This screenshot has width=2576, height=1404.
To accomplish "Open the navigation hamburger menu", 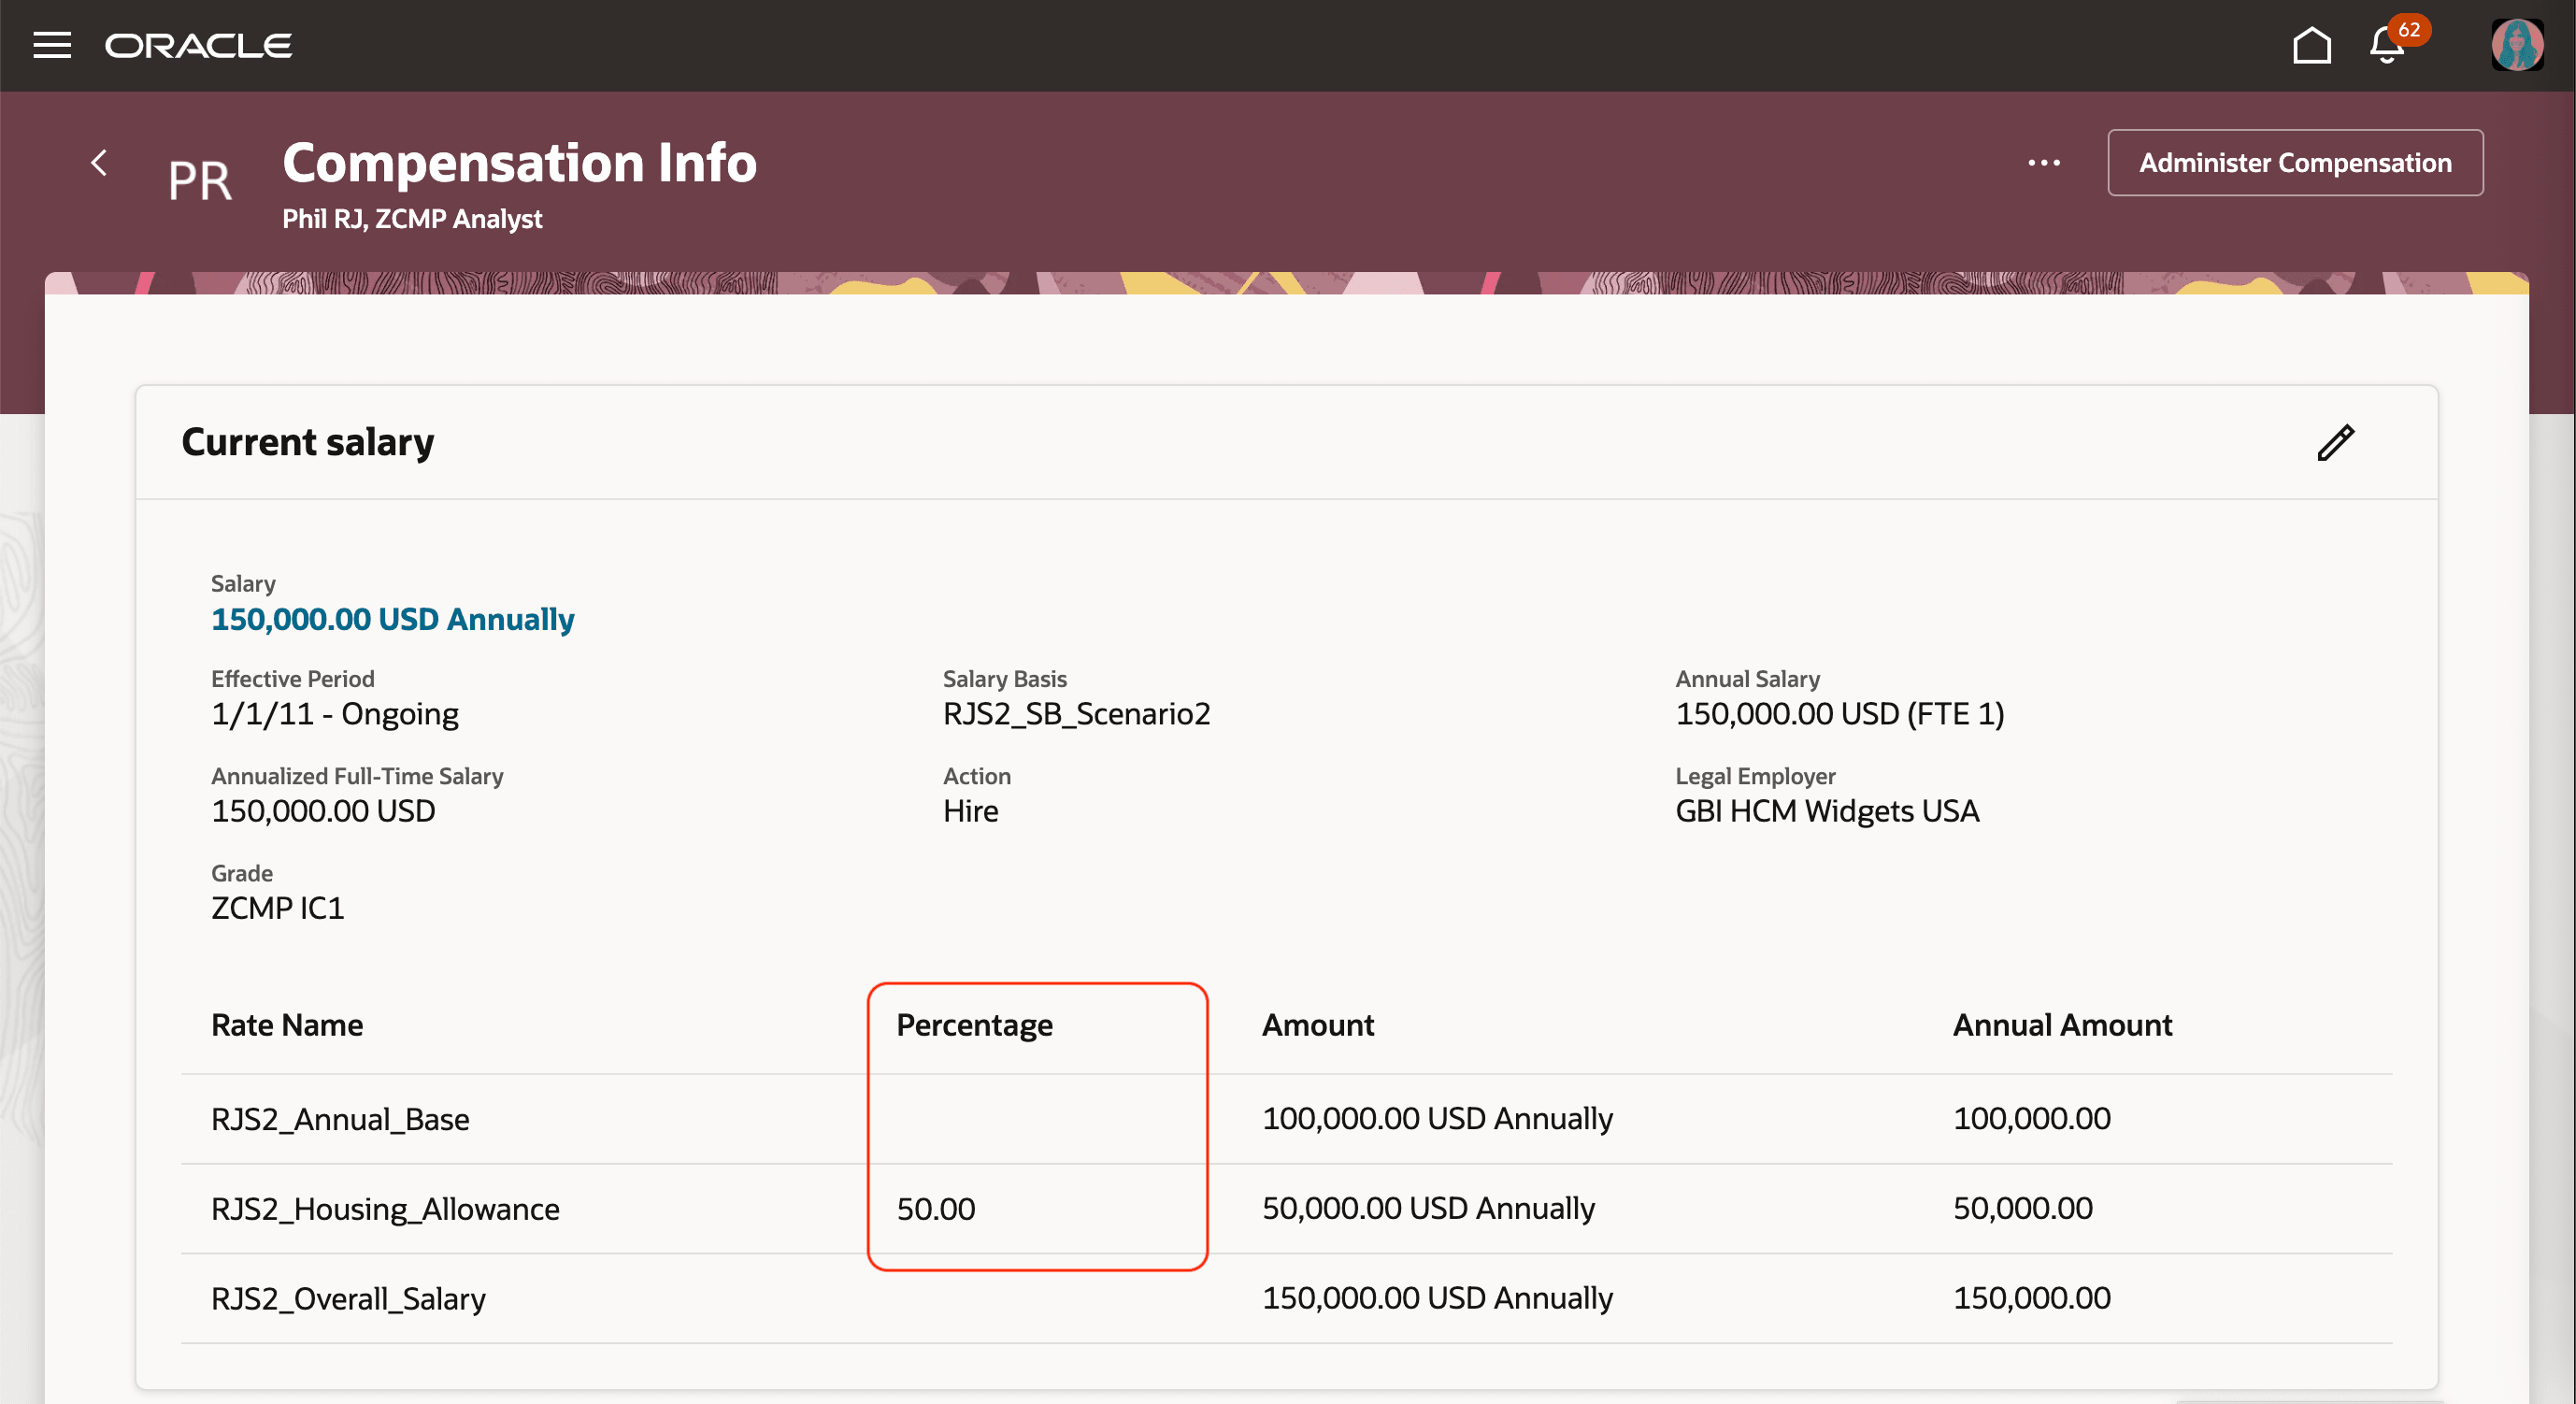I will click(51, 45).
